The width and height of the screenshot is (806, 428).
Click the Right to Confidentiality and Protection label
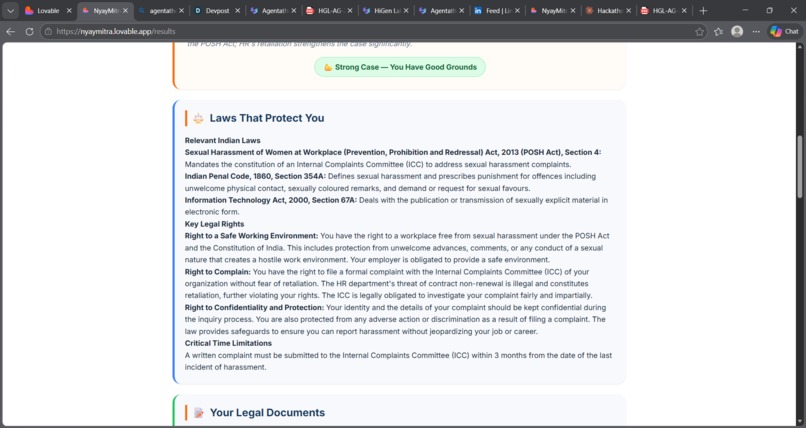[254, 307]
